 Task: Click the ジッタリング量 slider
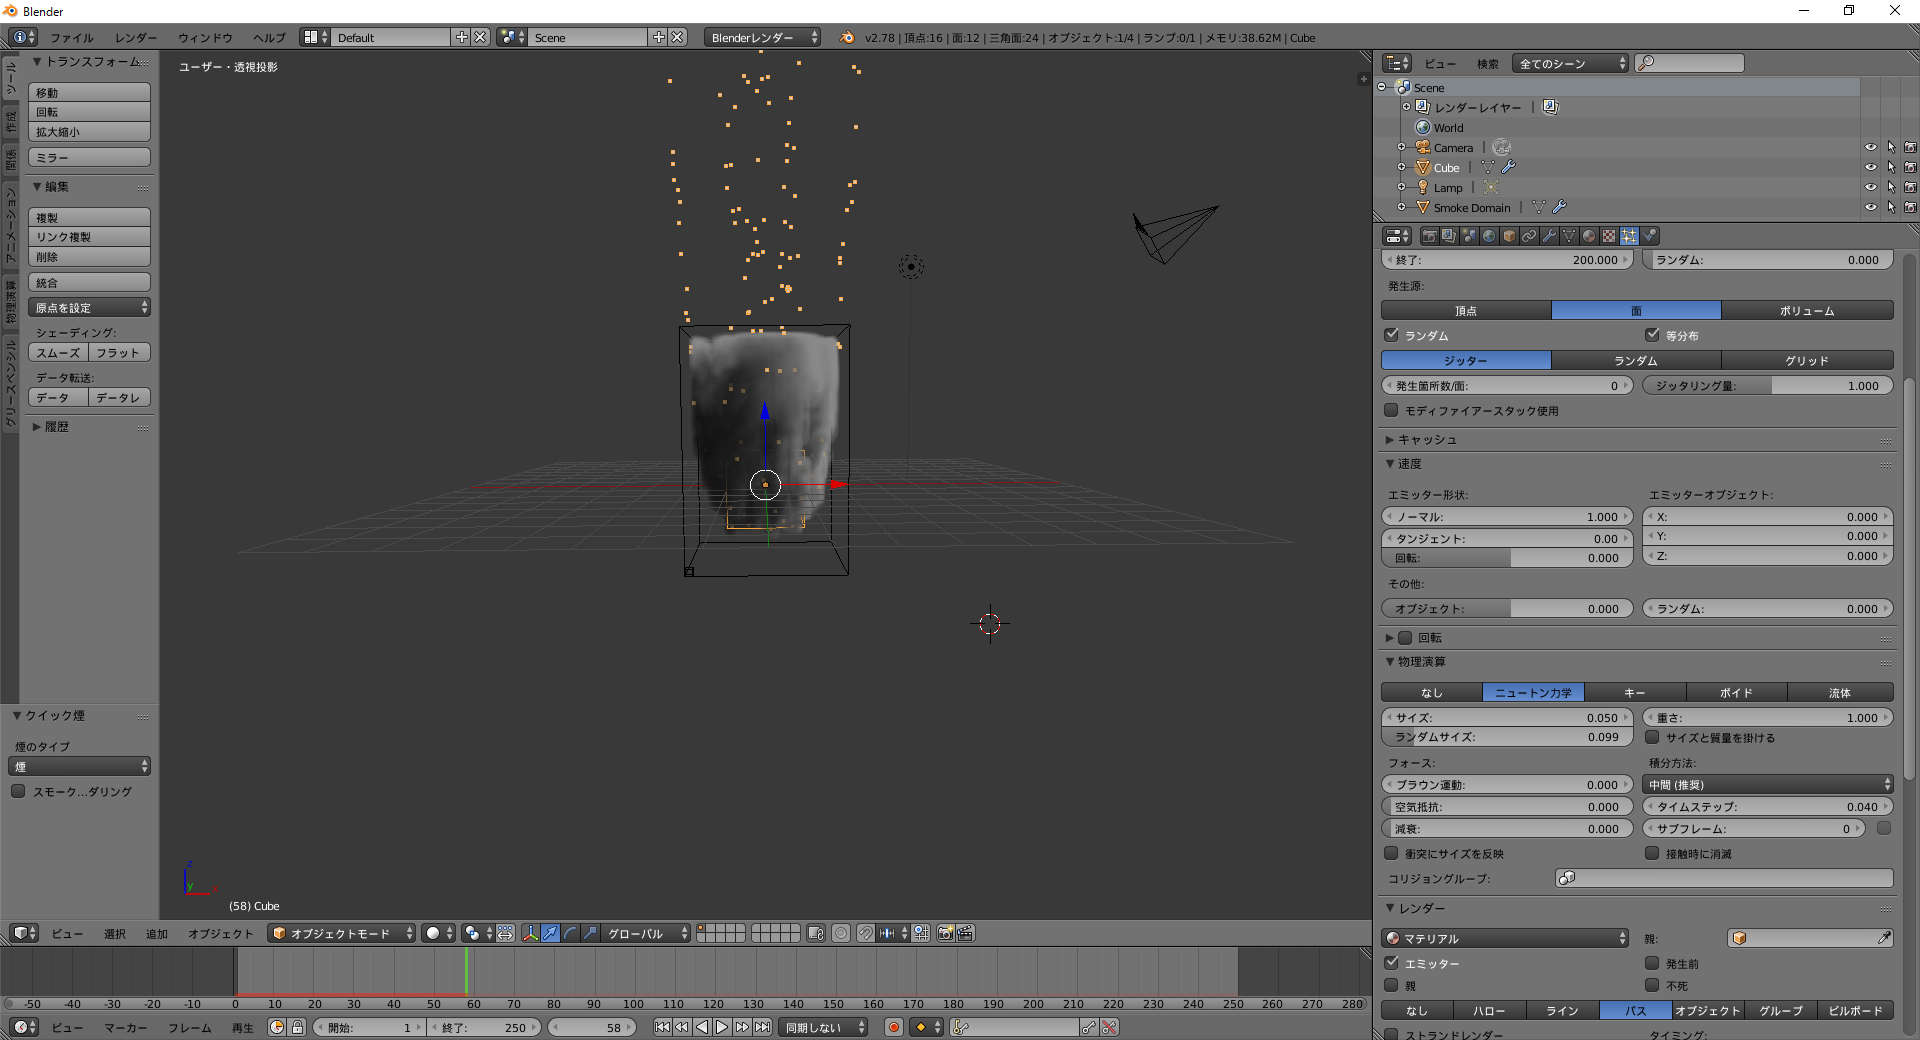coord(1767,386)
